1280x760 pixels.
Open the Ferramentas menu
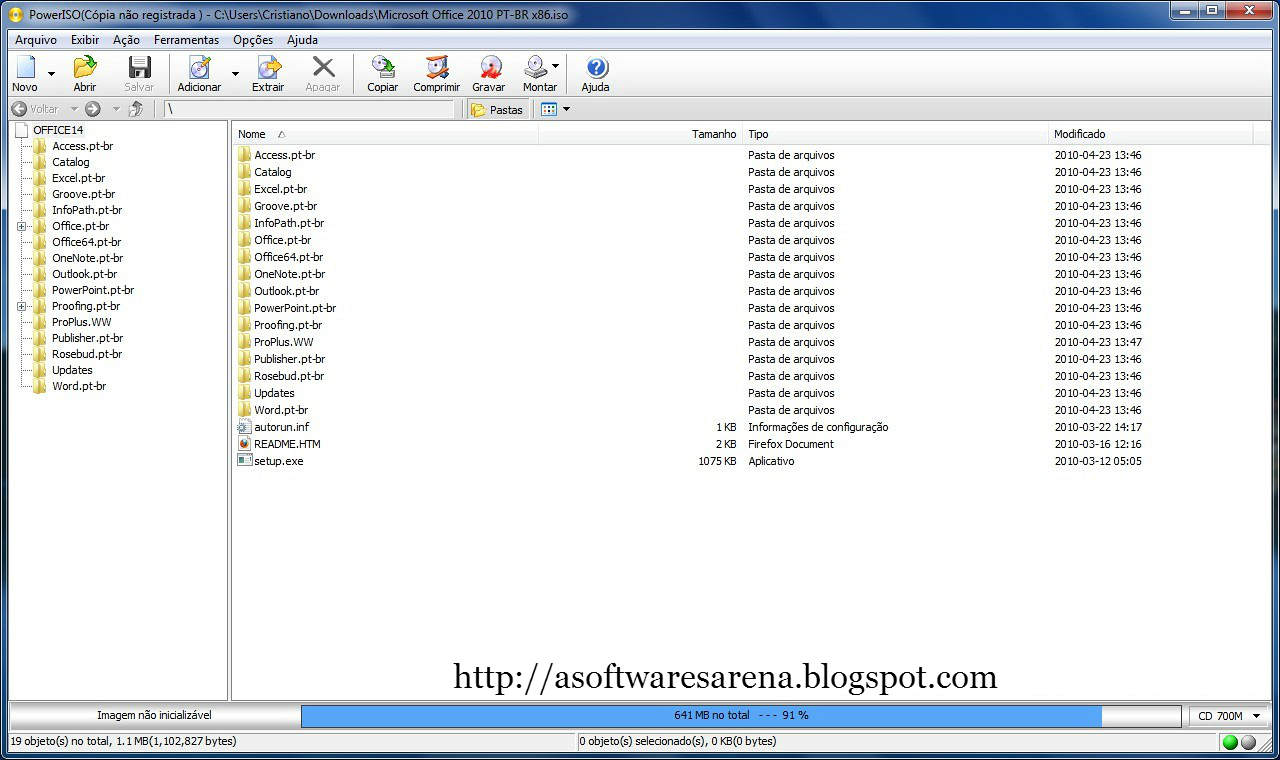click(x=186, y=40)
